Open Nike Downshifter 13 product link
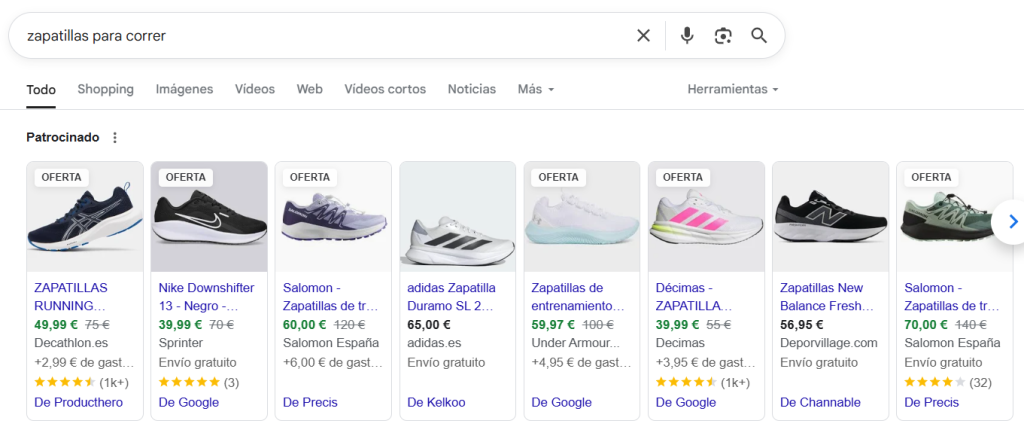Screen dimensions: 1024x445 pos(207,296)
